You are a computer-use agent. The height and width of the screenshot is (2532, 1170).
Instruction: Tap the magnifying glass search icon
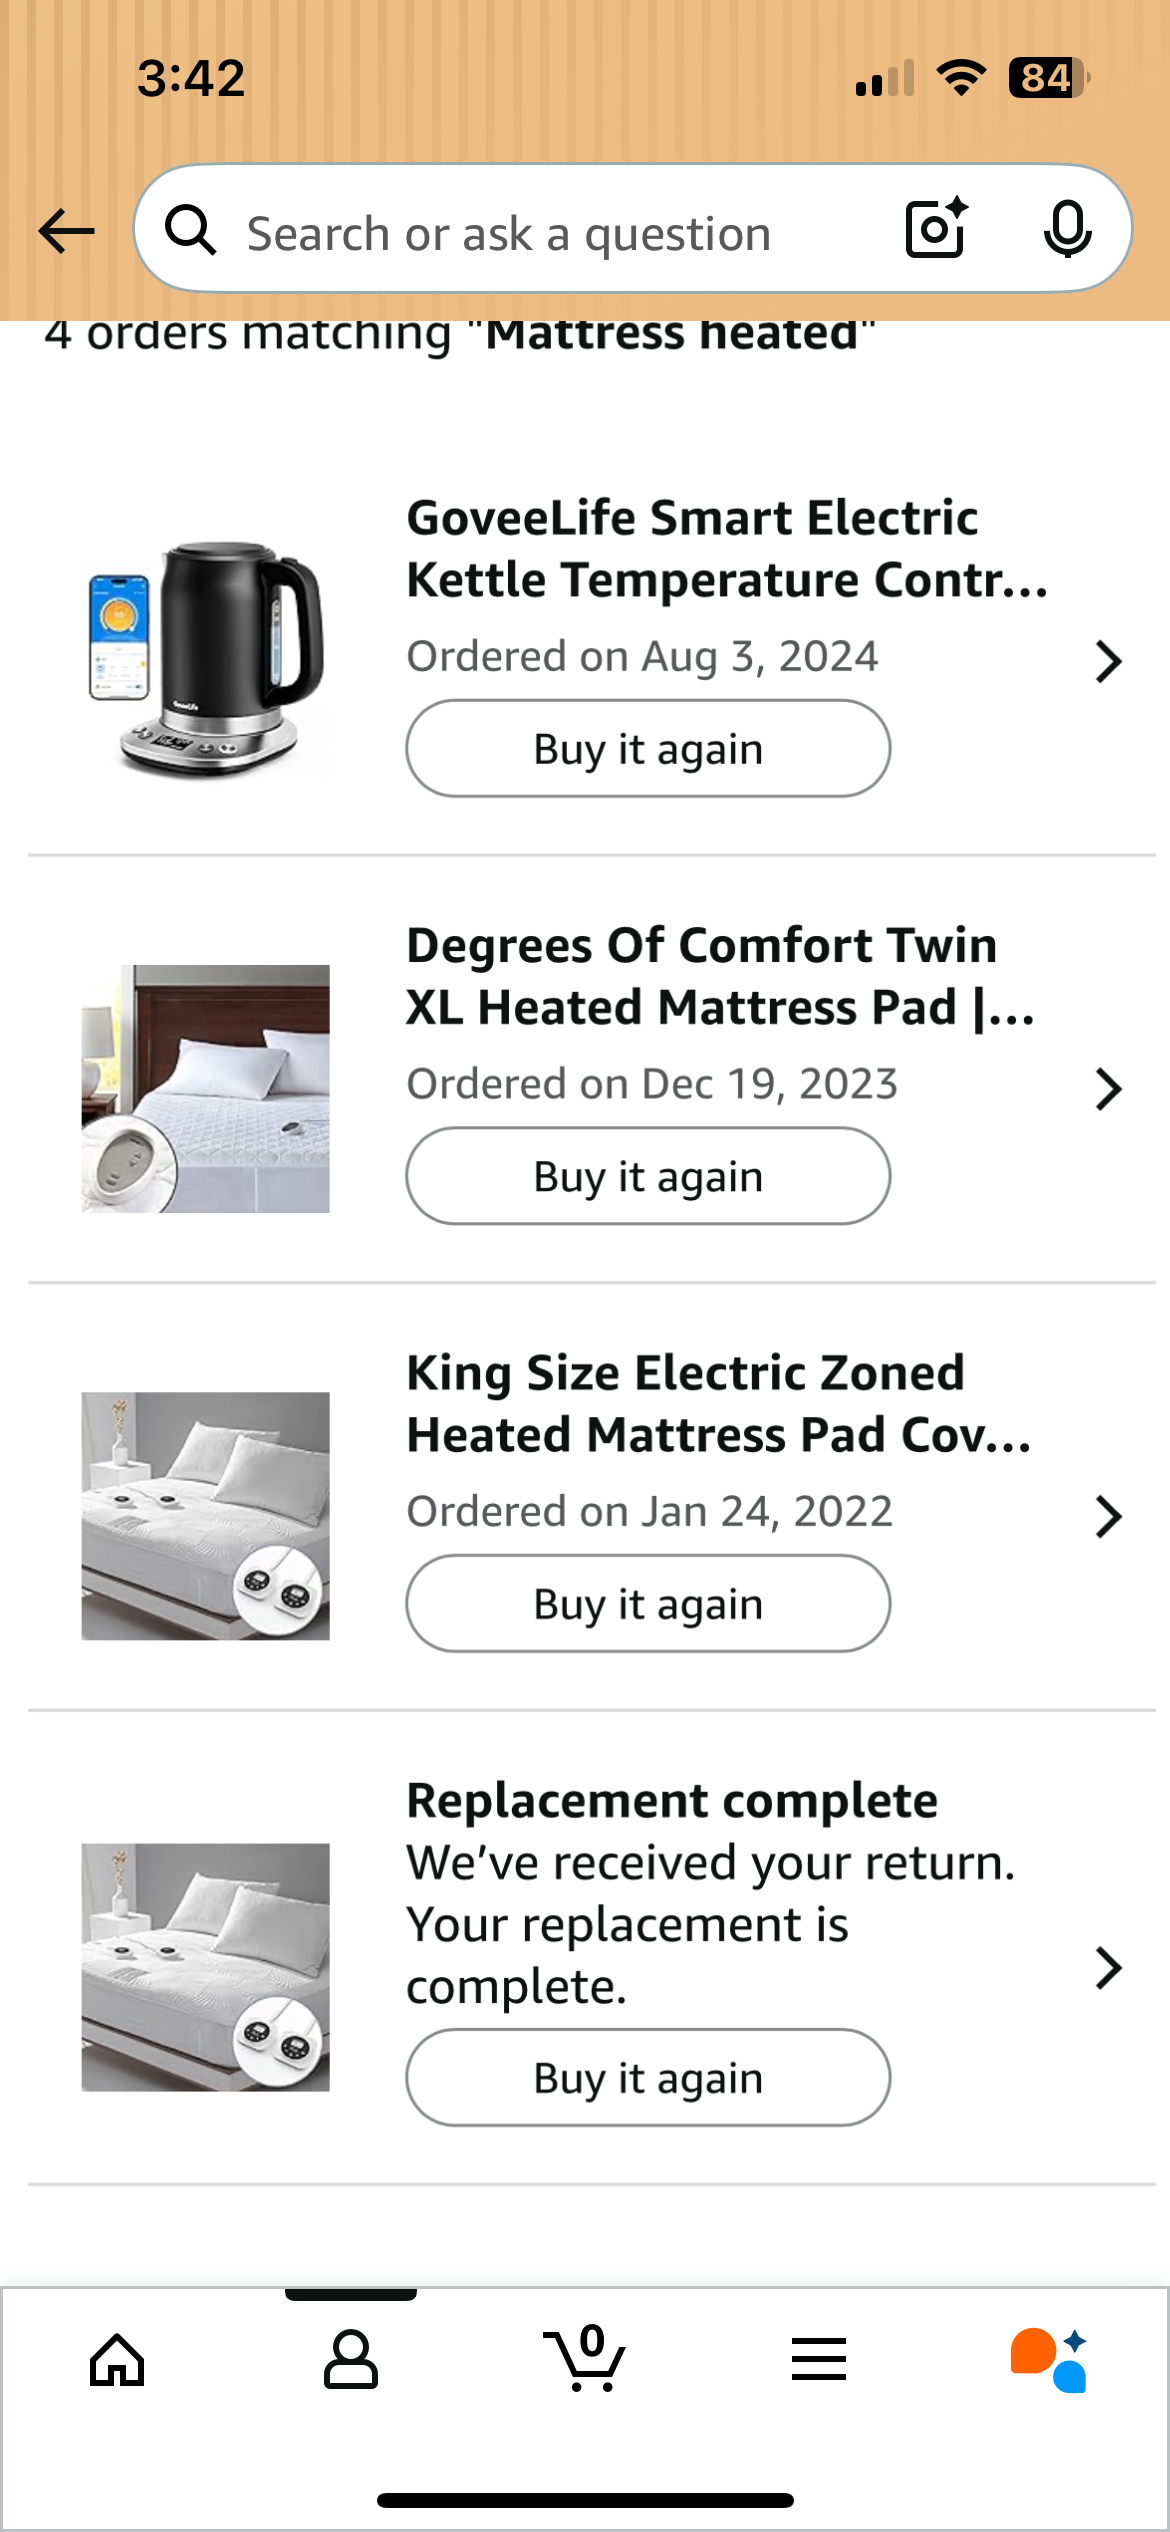pos(190,230)
